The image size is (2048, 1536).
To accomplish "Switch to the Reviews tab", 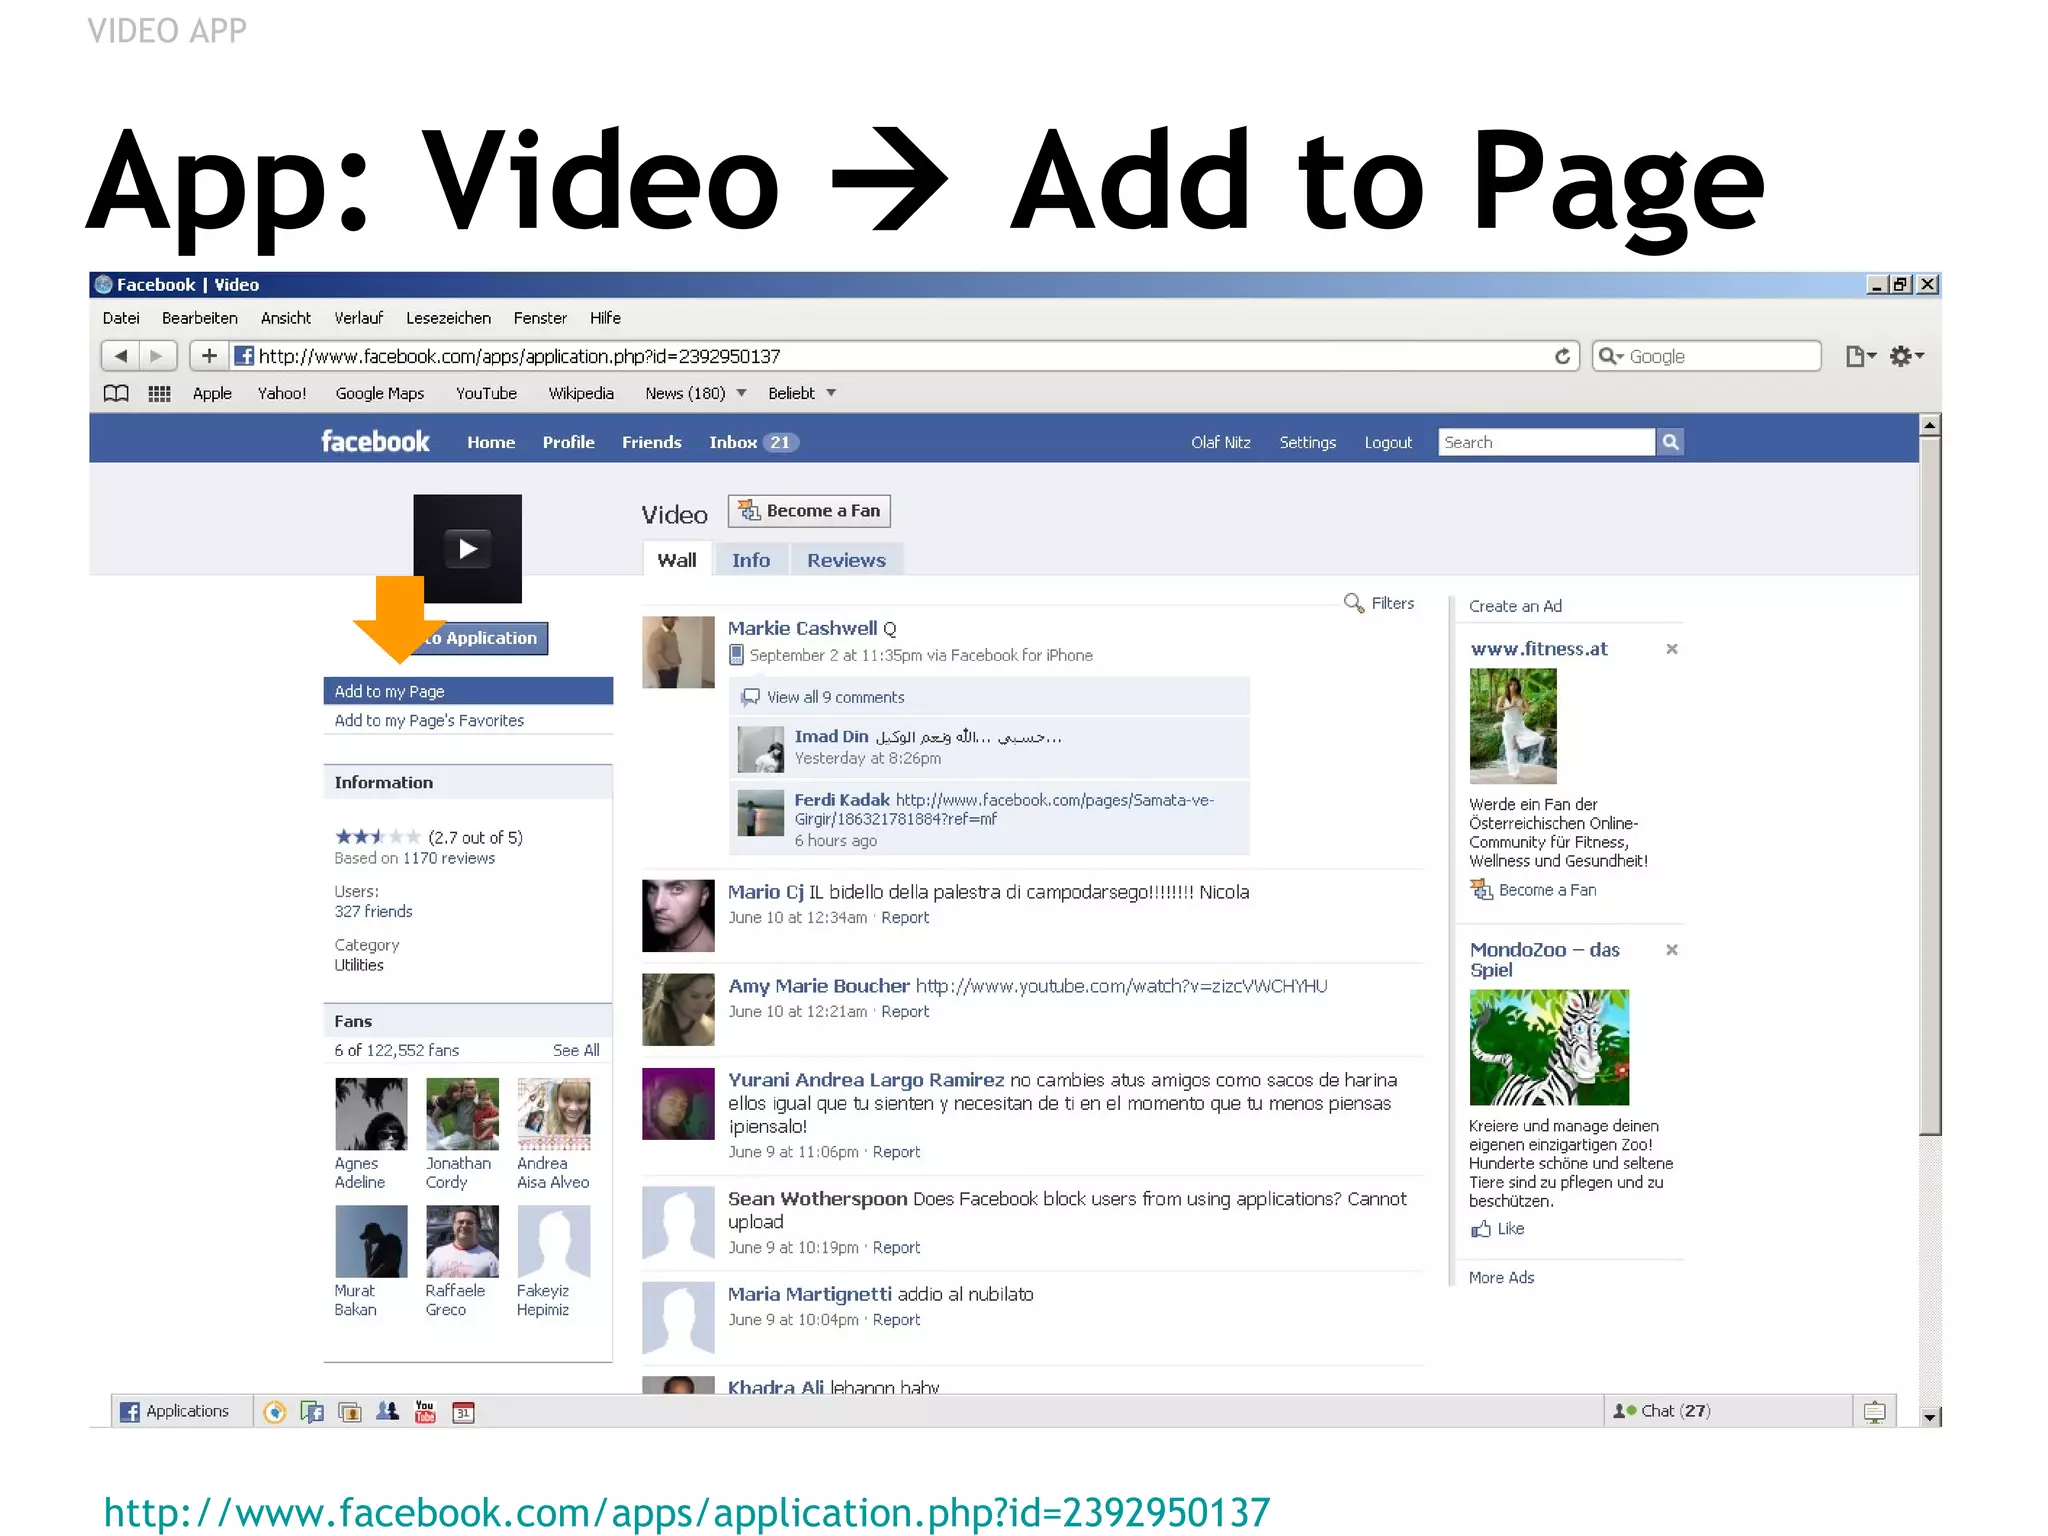I will coord(847,560).
